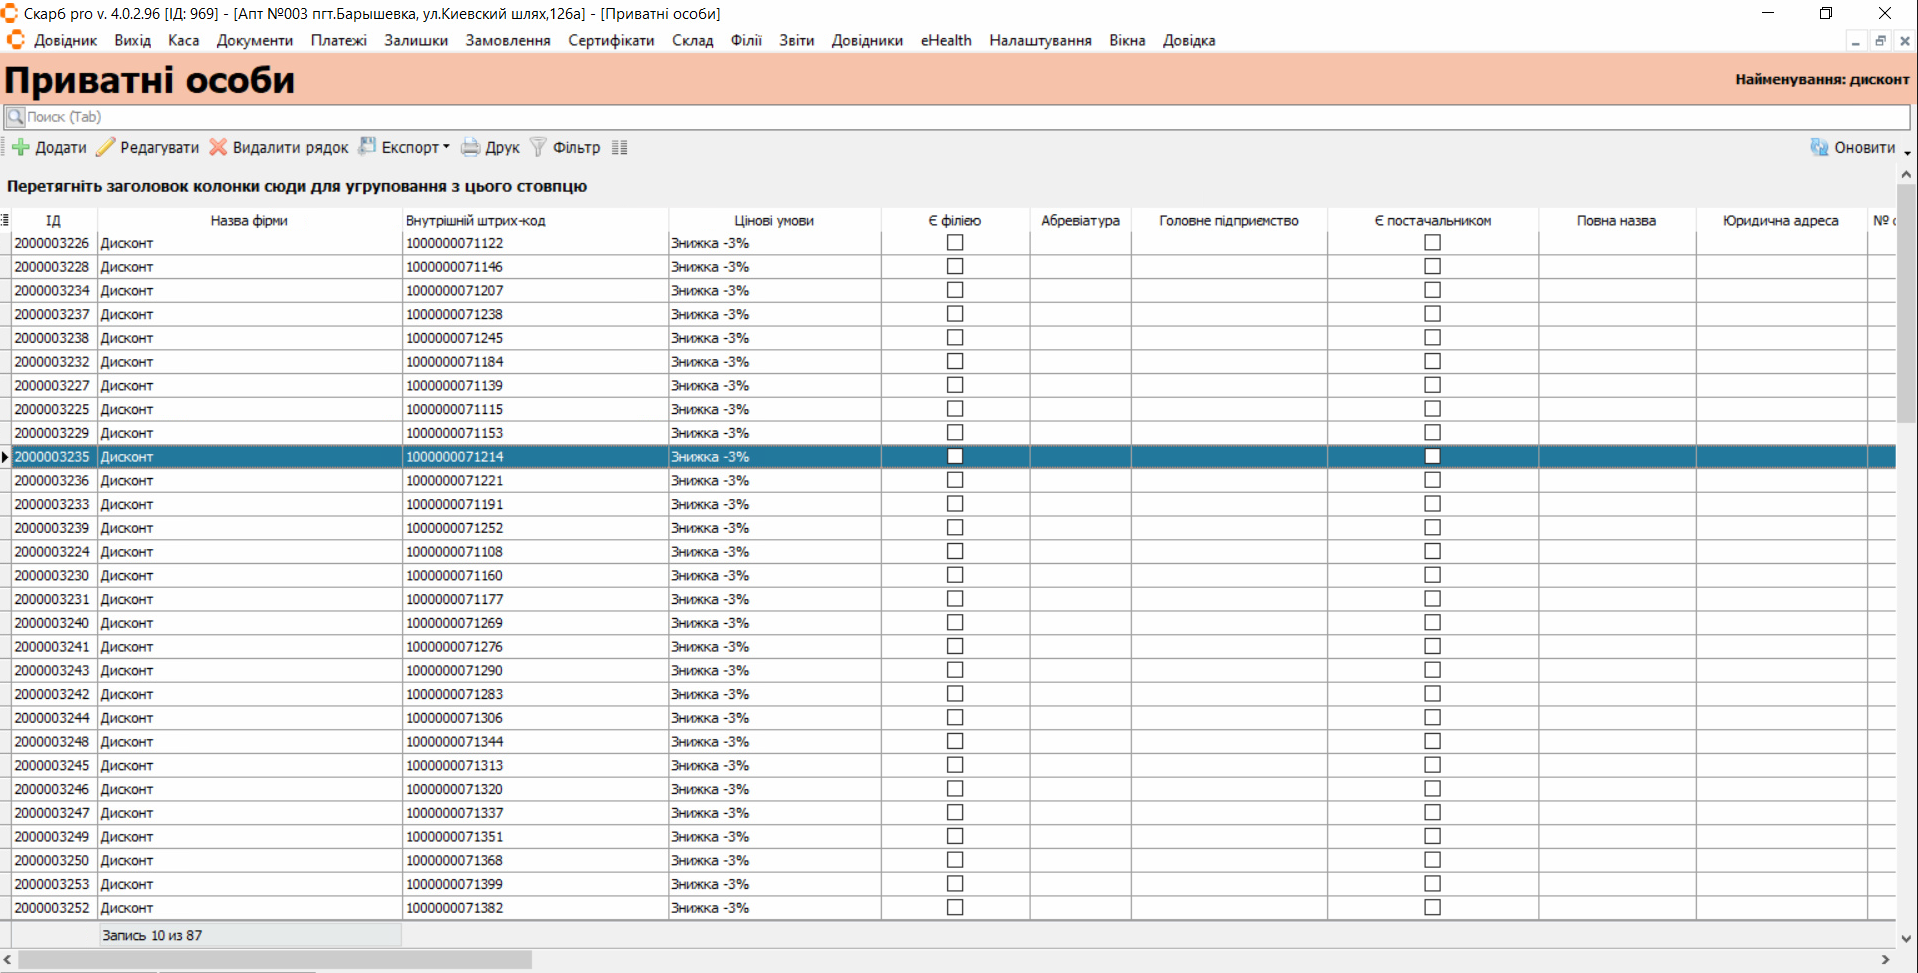Click the red X Видалити рядок icon
Image resolution: width=1918 pixels, height=973 pixels.
point(218,148)
